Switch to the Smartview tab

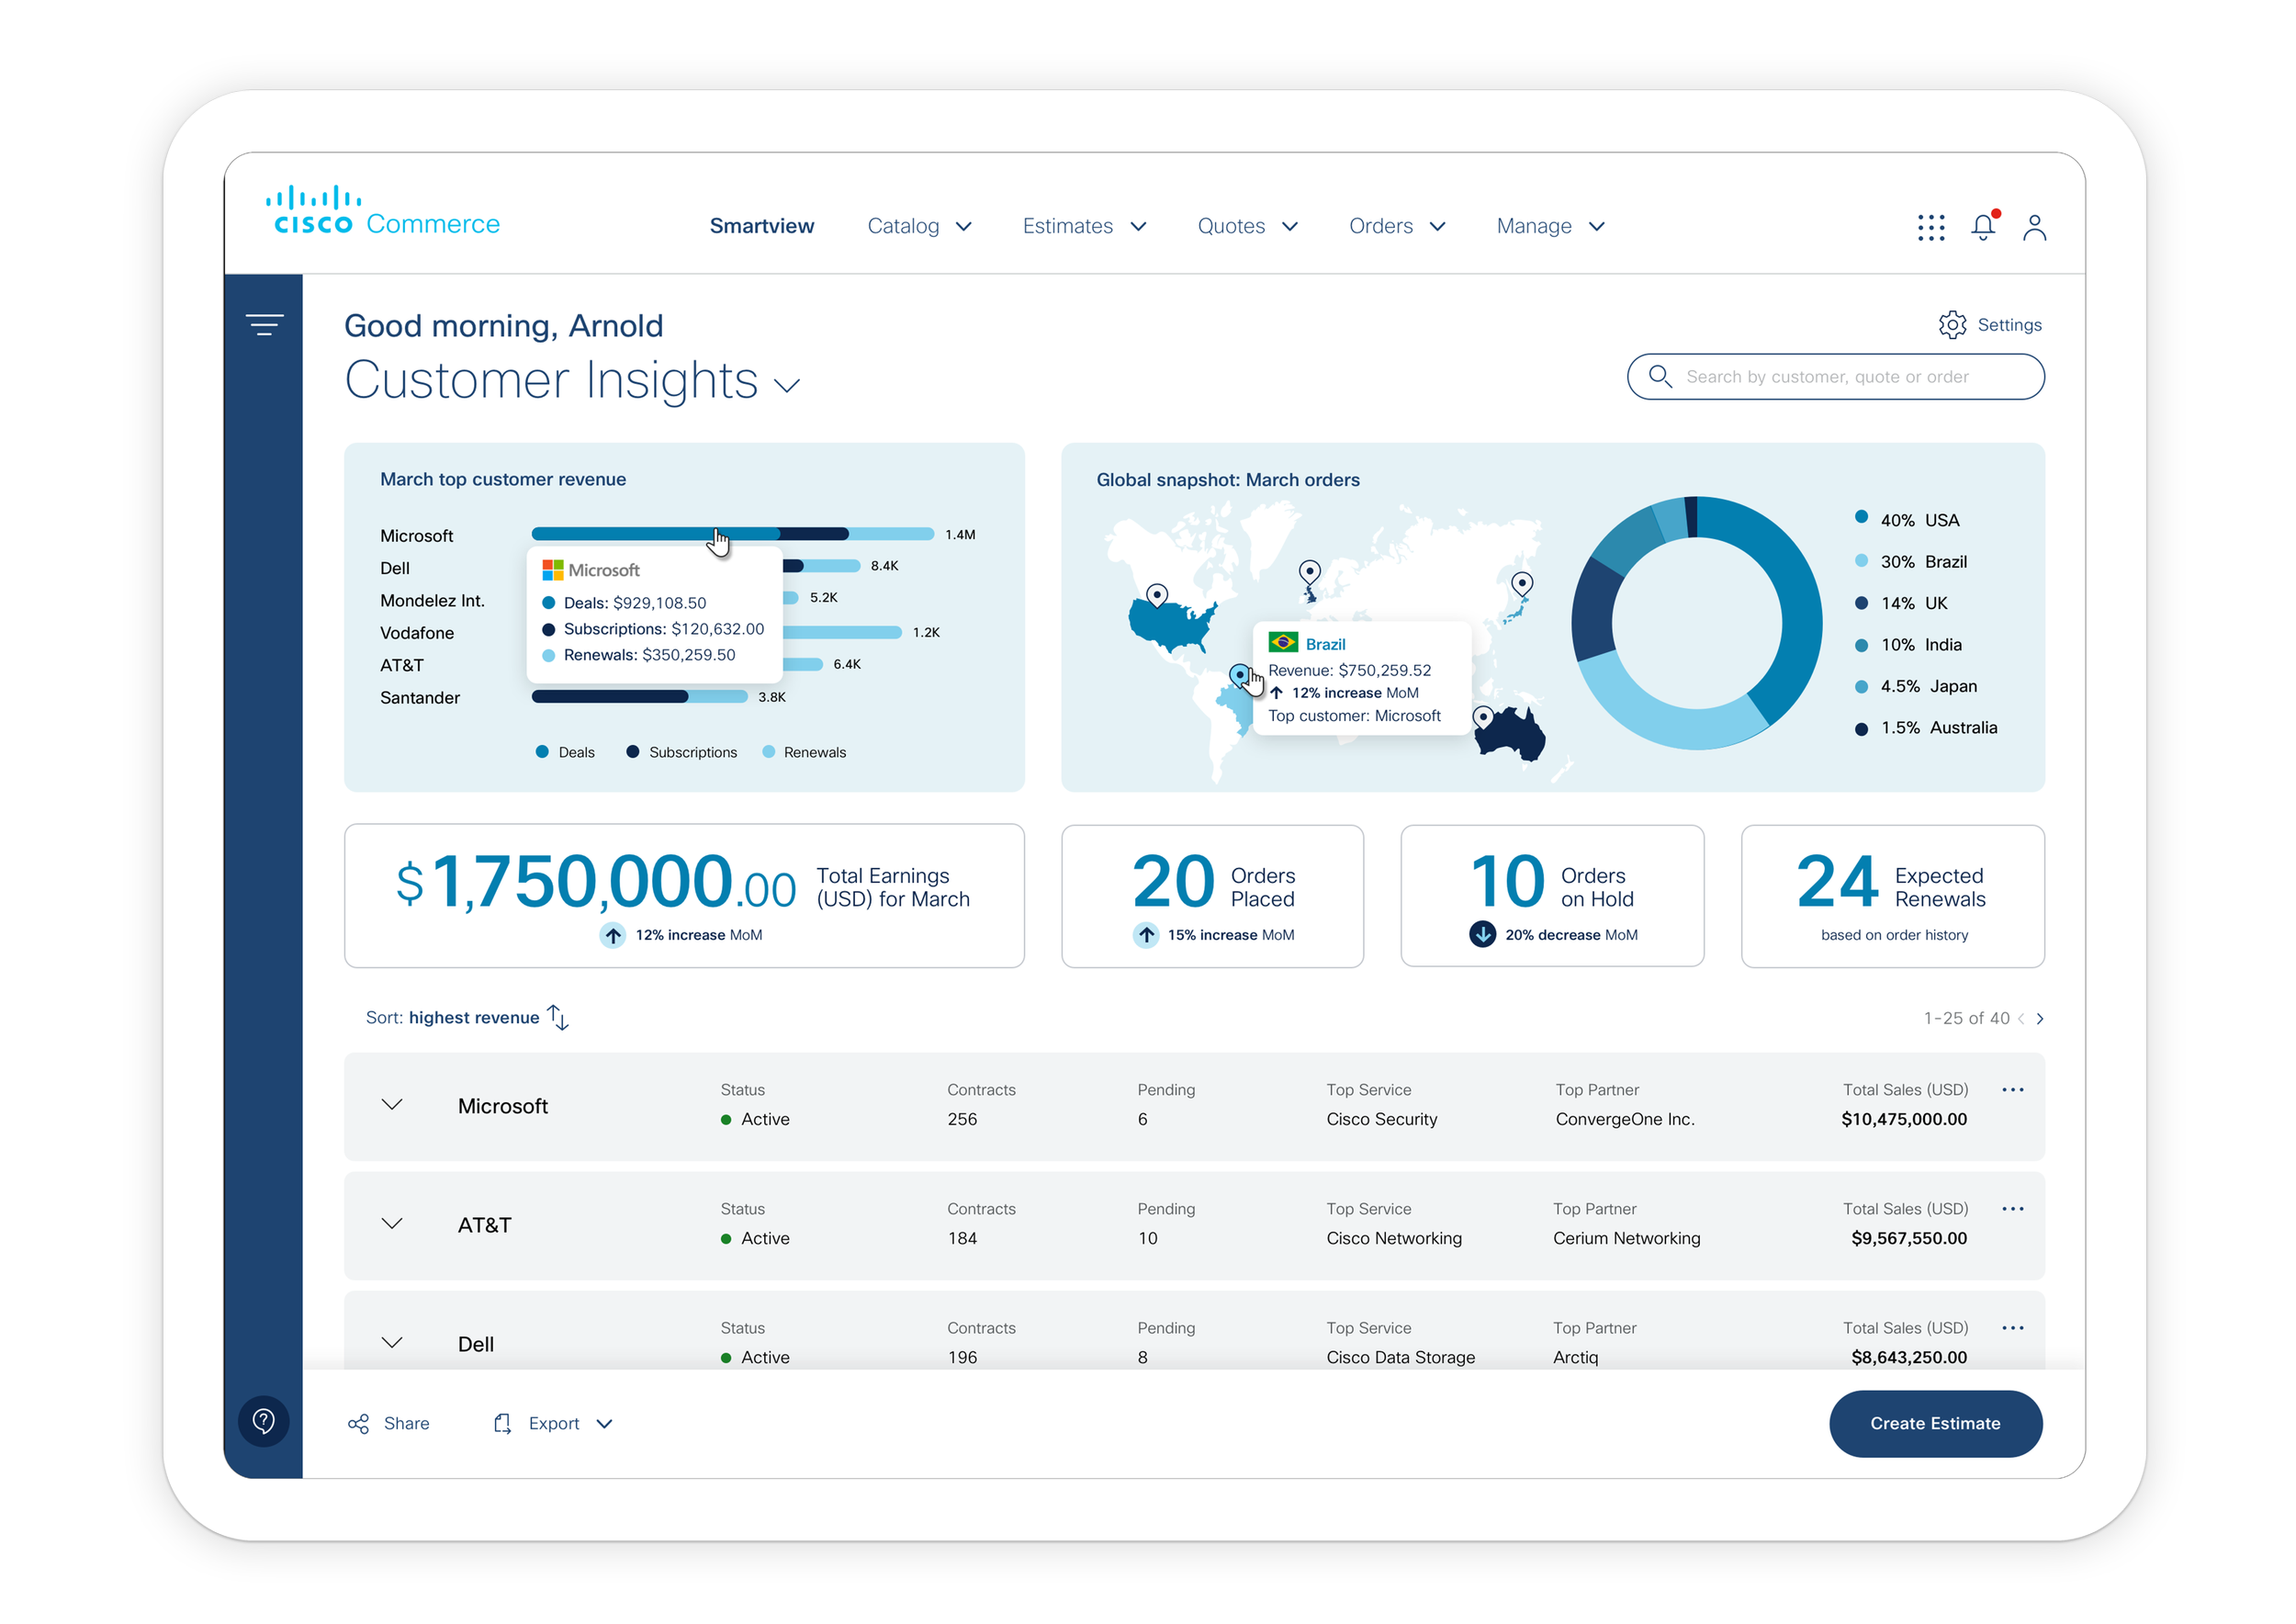coord(761,226)
